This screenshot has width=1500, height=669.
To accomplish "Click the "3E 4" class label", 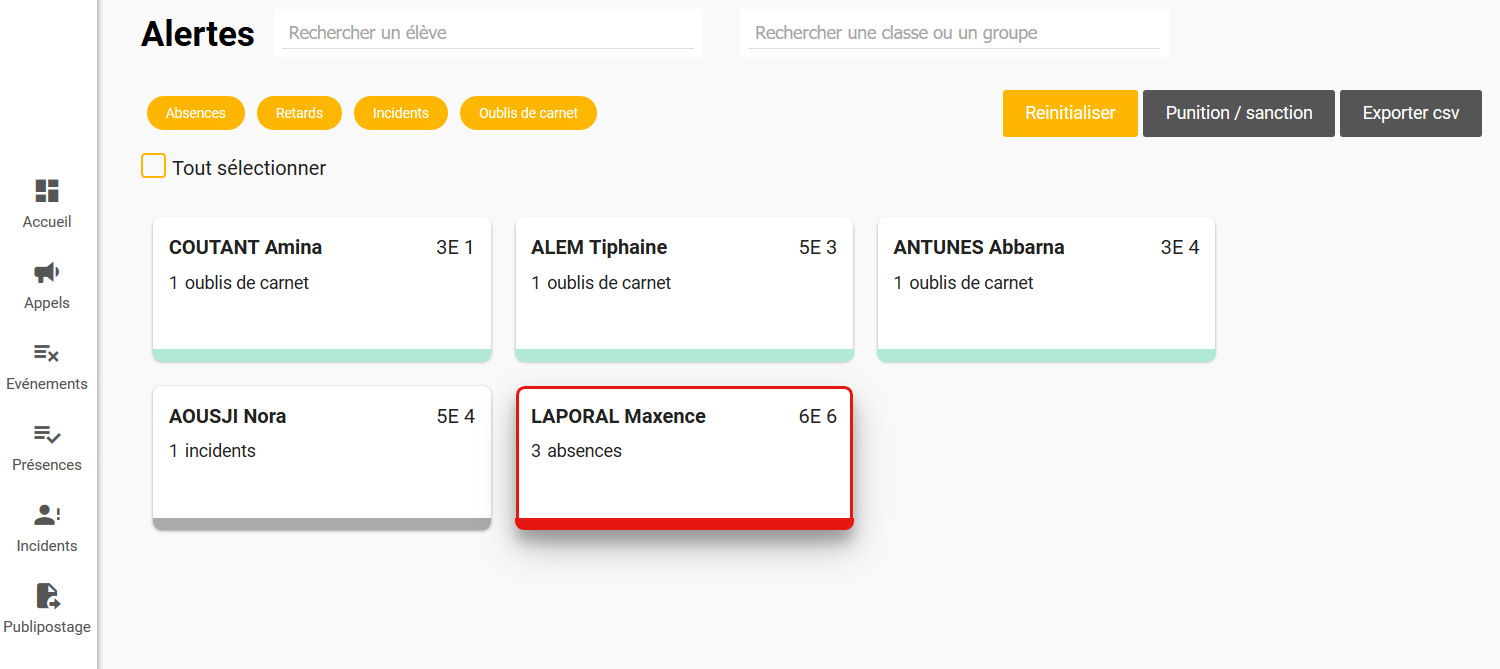I will (x=1180, y=248).
